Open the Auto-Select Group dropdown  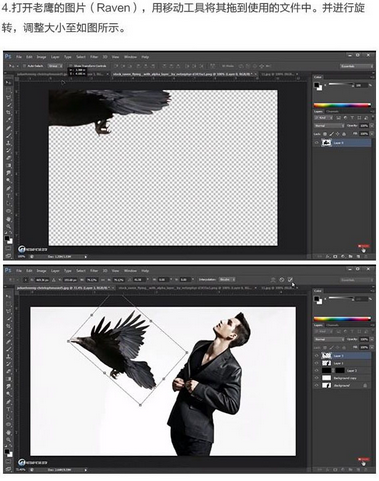click(x=55, y=66)
